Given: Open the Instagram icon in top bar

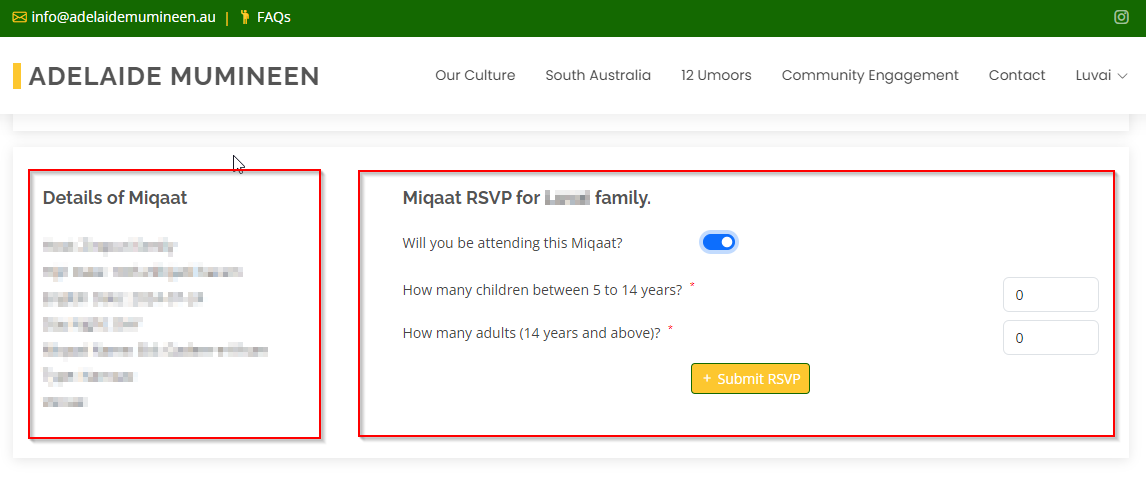Looking at the screenshot, I should [1121, 18].
